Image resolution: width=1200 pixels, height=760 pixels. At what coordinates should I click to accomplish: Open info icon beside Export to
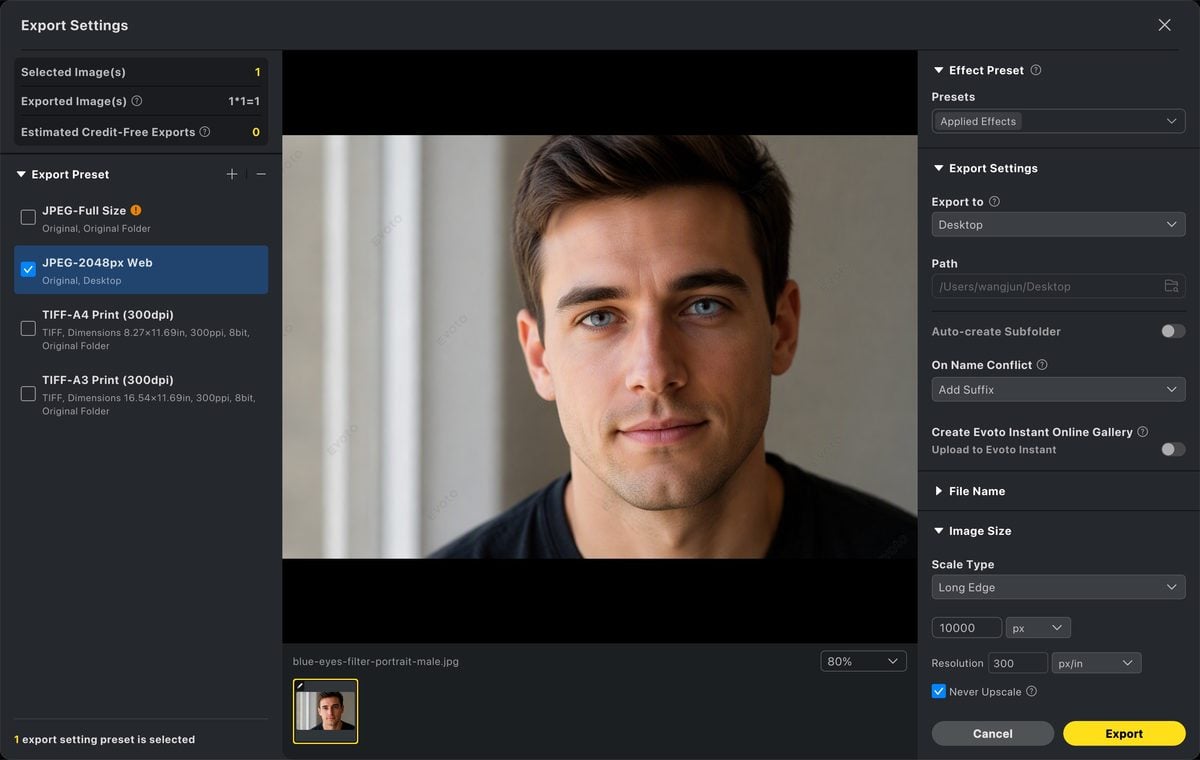click(994, 201)
